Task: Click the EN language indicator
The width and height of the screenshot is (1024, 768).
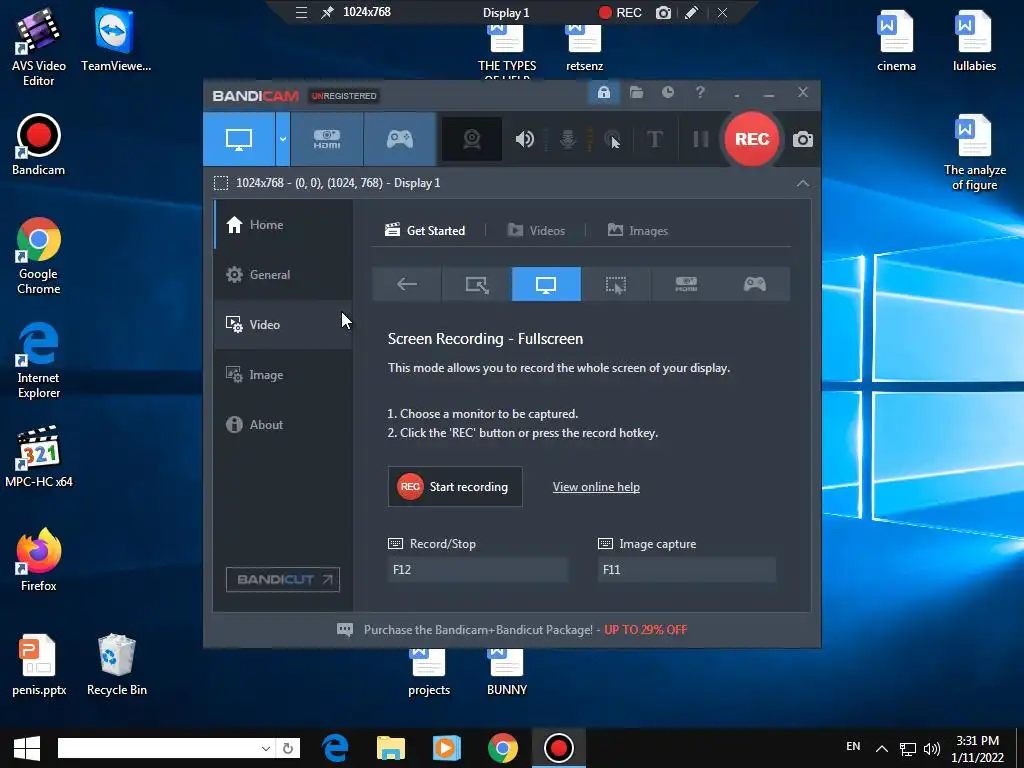Action: tap(853, 746)
